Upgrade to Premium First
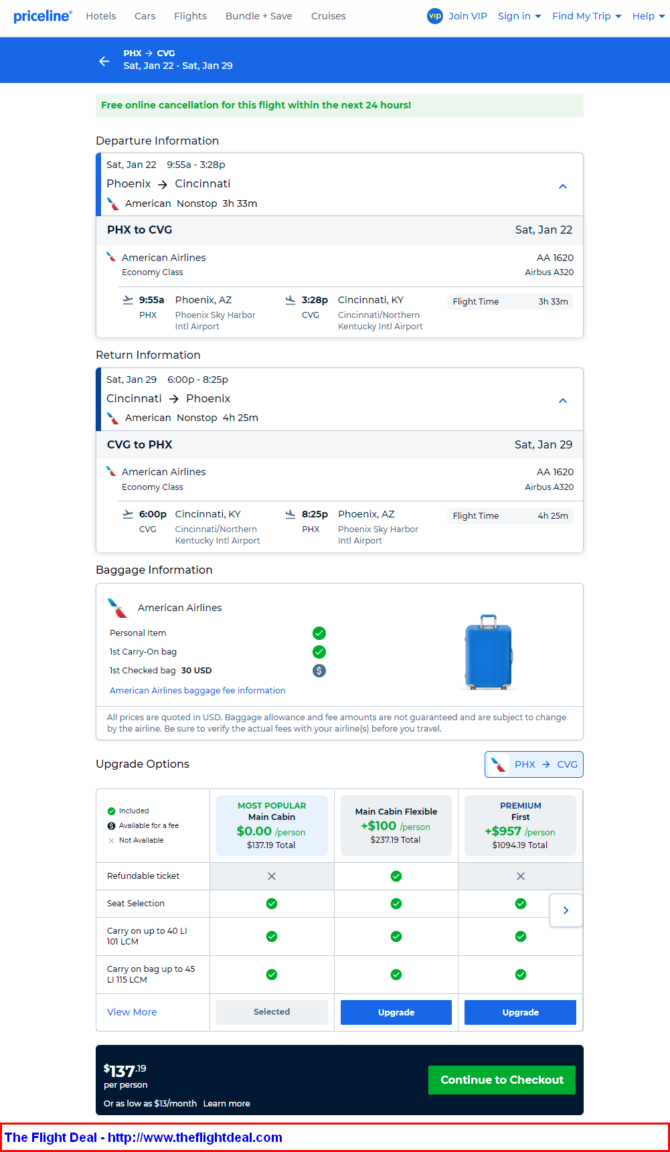The width and height of the screenshot is (670, 1152). click(x=520, y=1012)
